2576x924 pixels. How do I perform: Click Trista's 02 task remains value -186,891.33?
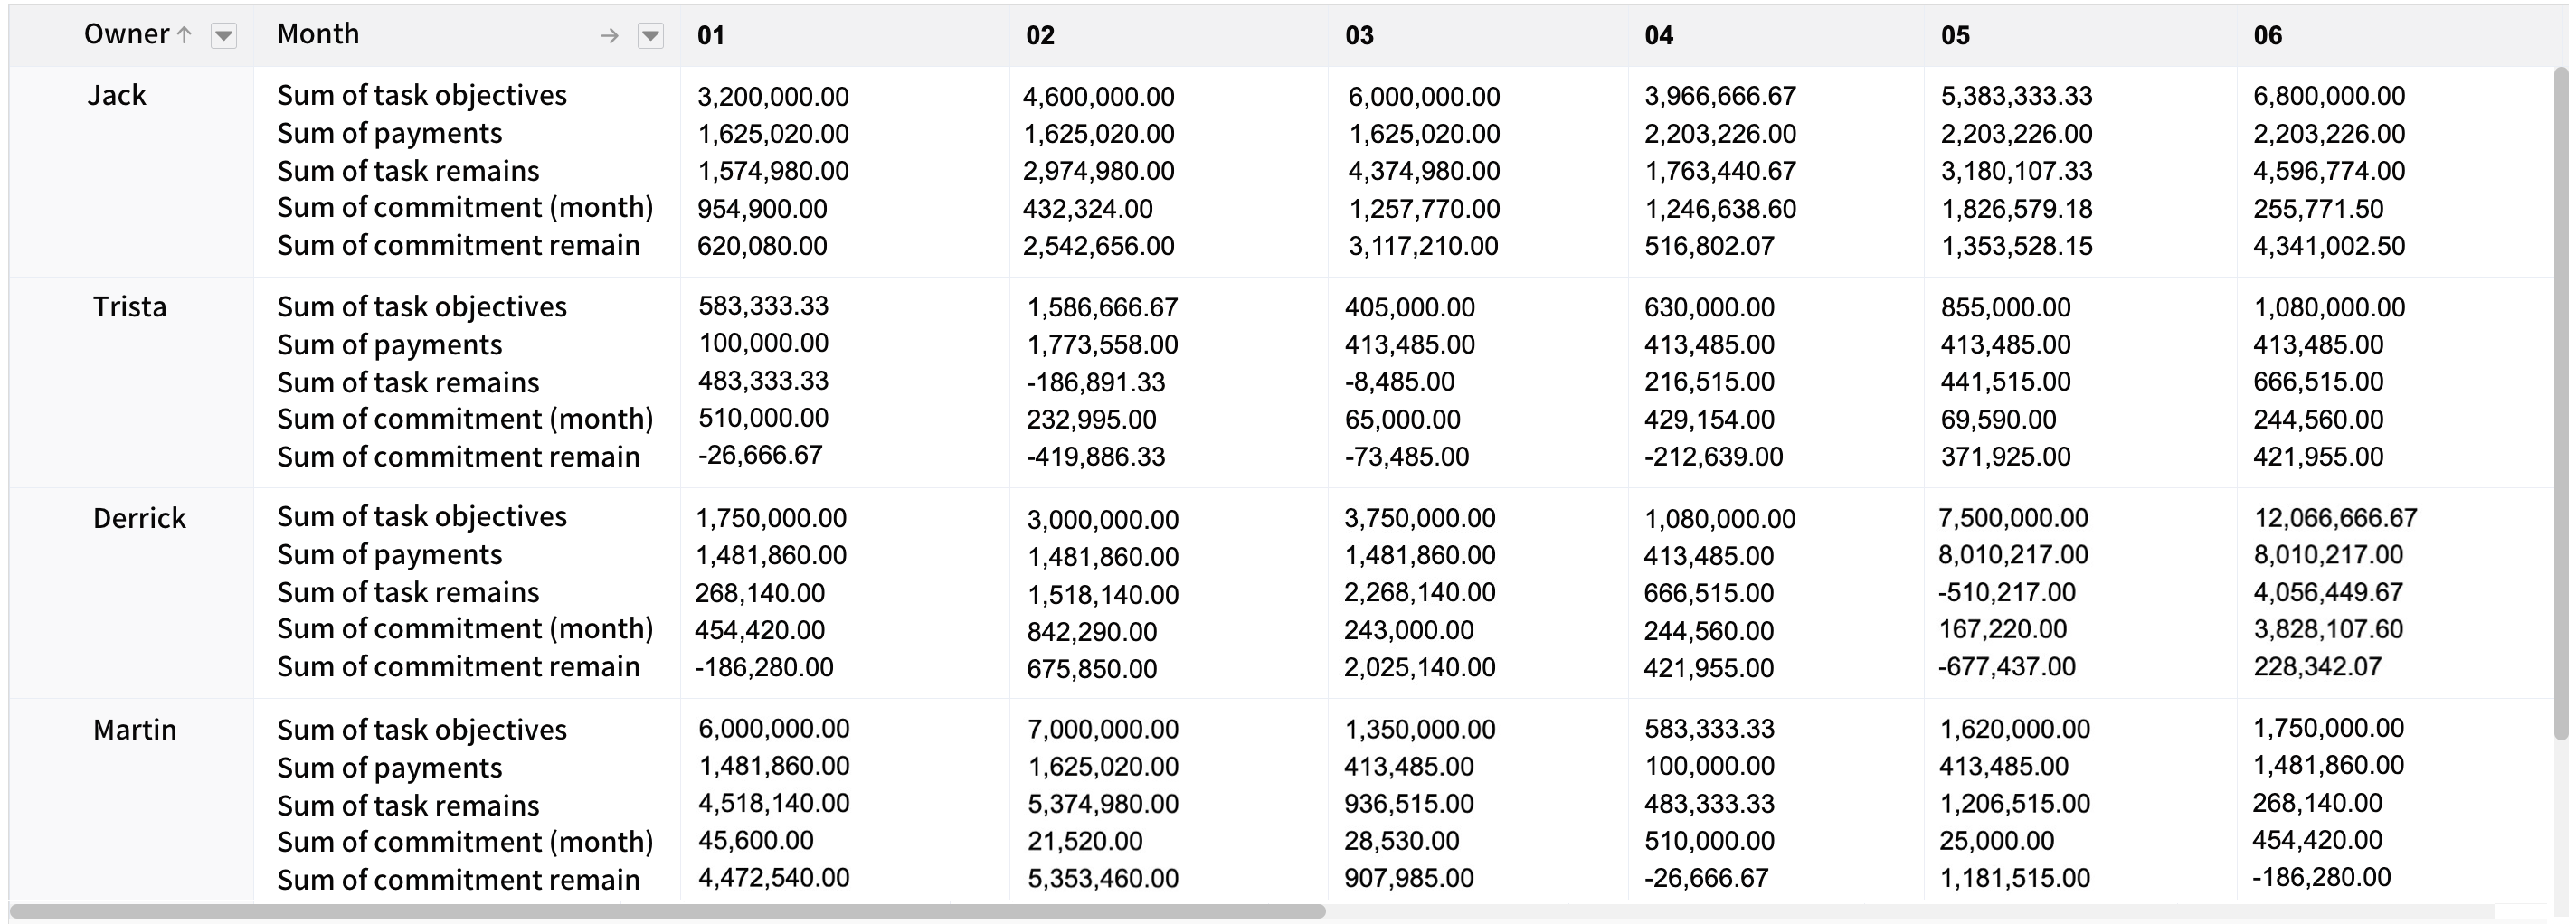[x=1096, y=382]
